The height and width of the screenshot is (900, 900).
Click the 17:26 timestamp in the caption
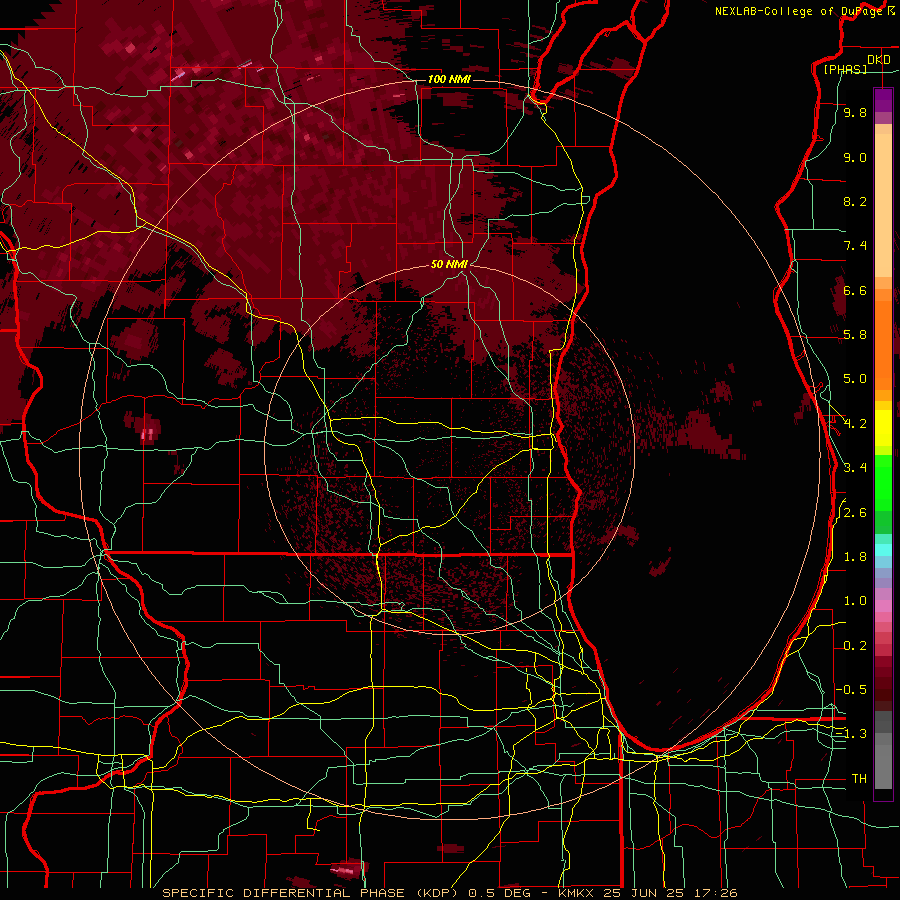point(717,893)
